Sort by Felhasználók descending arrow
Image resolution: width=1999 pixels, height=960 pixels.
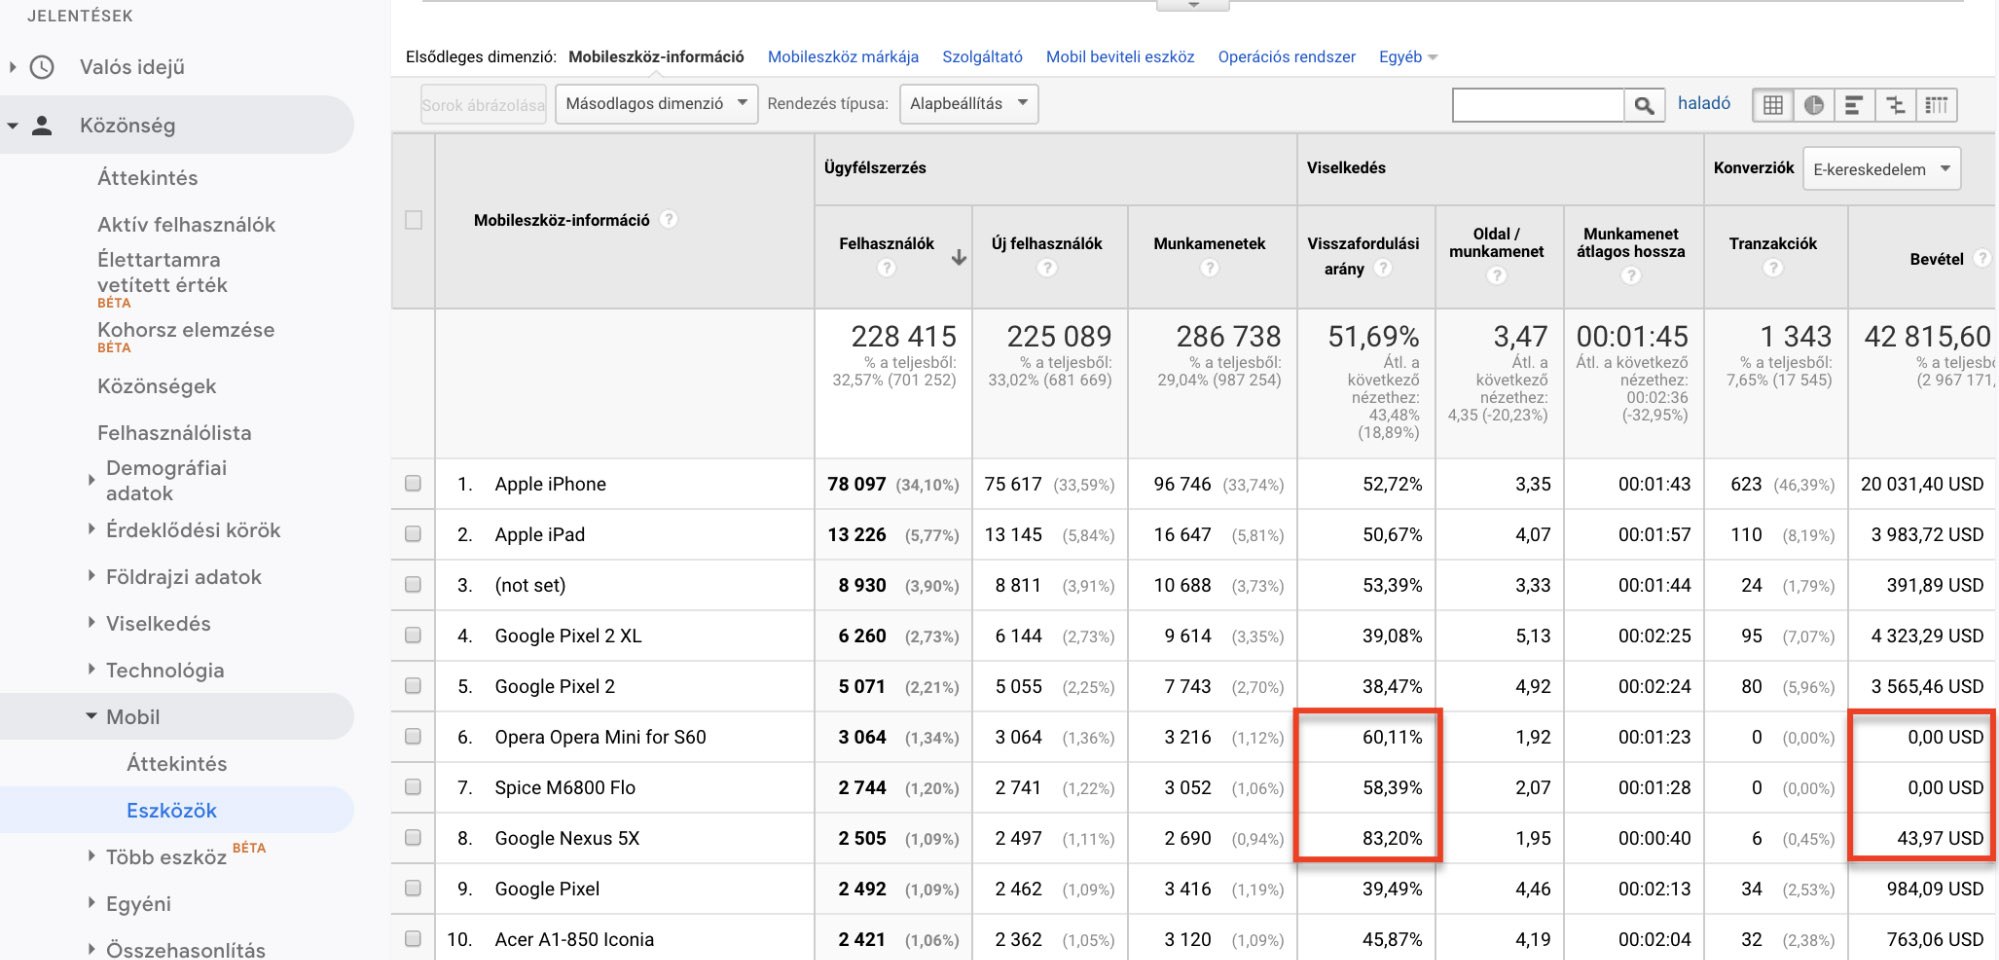[x=958, y=258]
